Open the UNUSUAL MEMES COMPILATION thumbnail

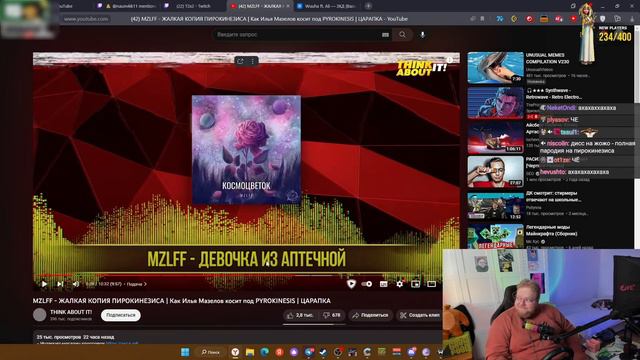pos(495,68)
